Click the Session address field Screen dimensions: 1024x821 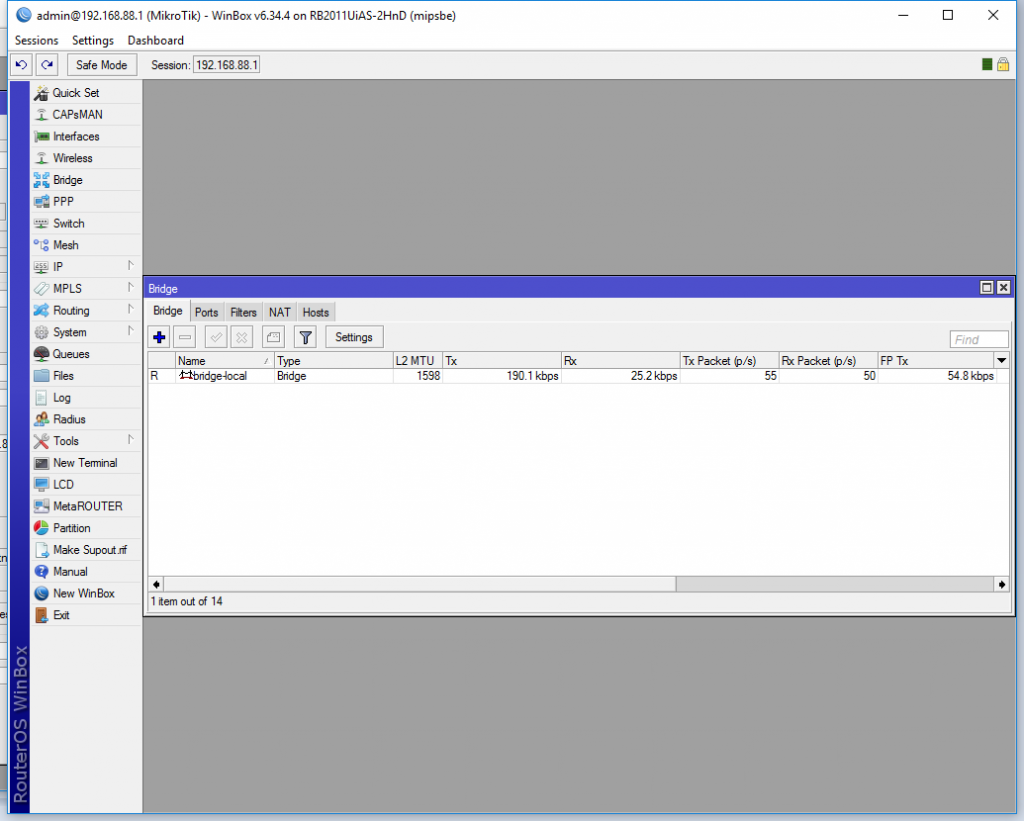pos(227,65)
